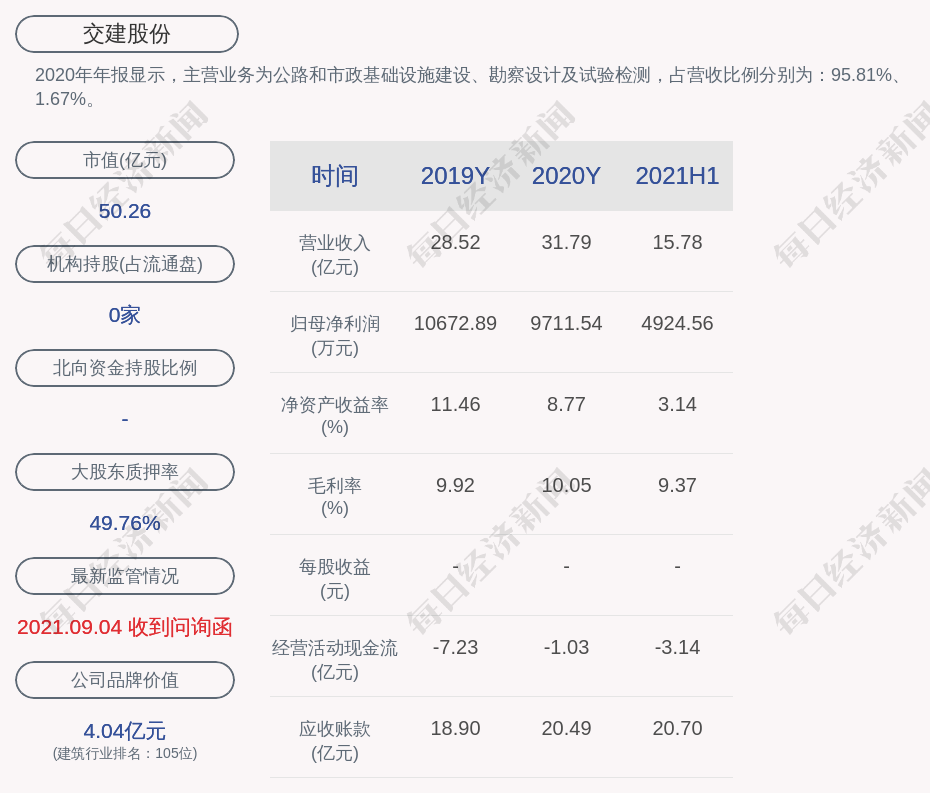930x793 pixels.
Task: Click the brand value 4.04亿元
Action: 125,731
